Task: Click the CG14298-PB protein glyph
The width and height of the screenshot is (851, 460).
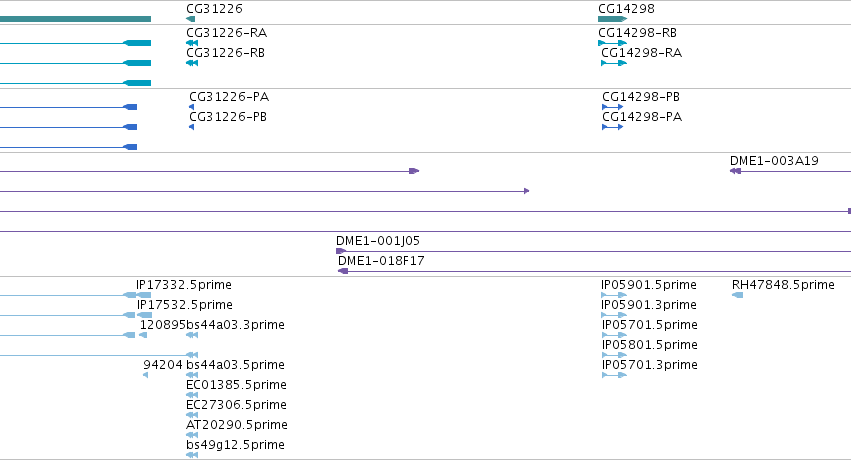Action: [613, 107]
